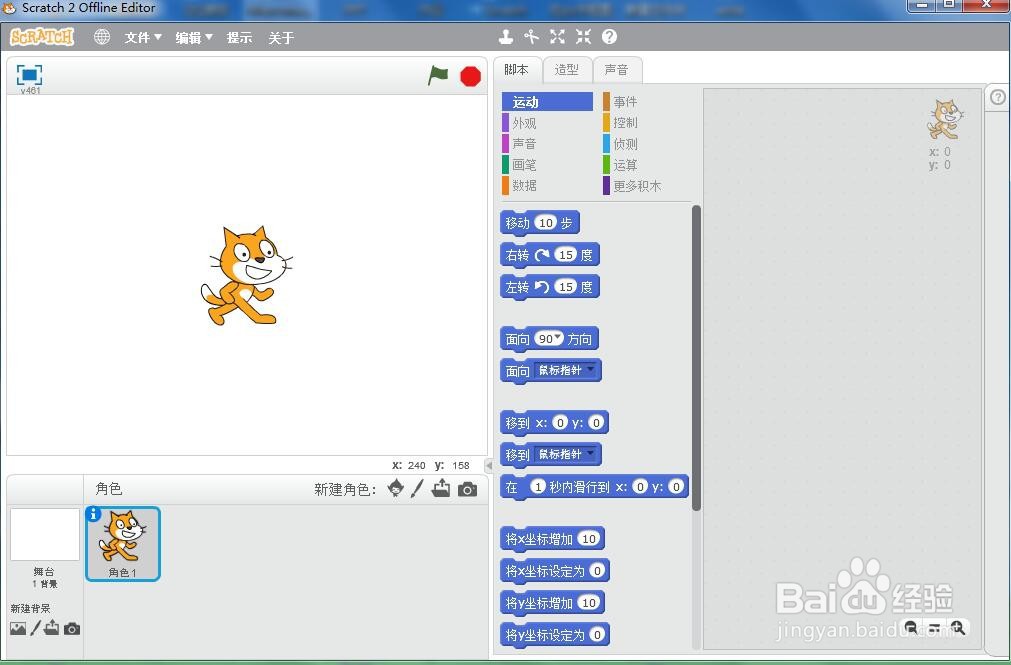Viewport: 1011px width, 665px height.
Task: Switch to the 造型 tab
Action: pyautogui.click(x=567, y=70)
